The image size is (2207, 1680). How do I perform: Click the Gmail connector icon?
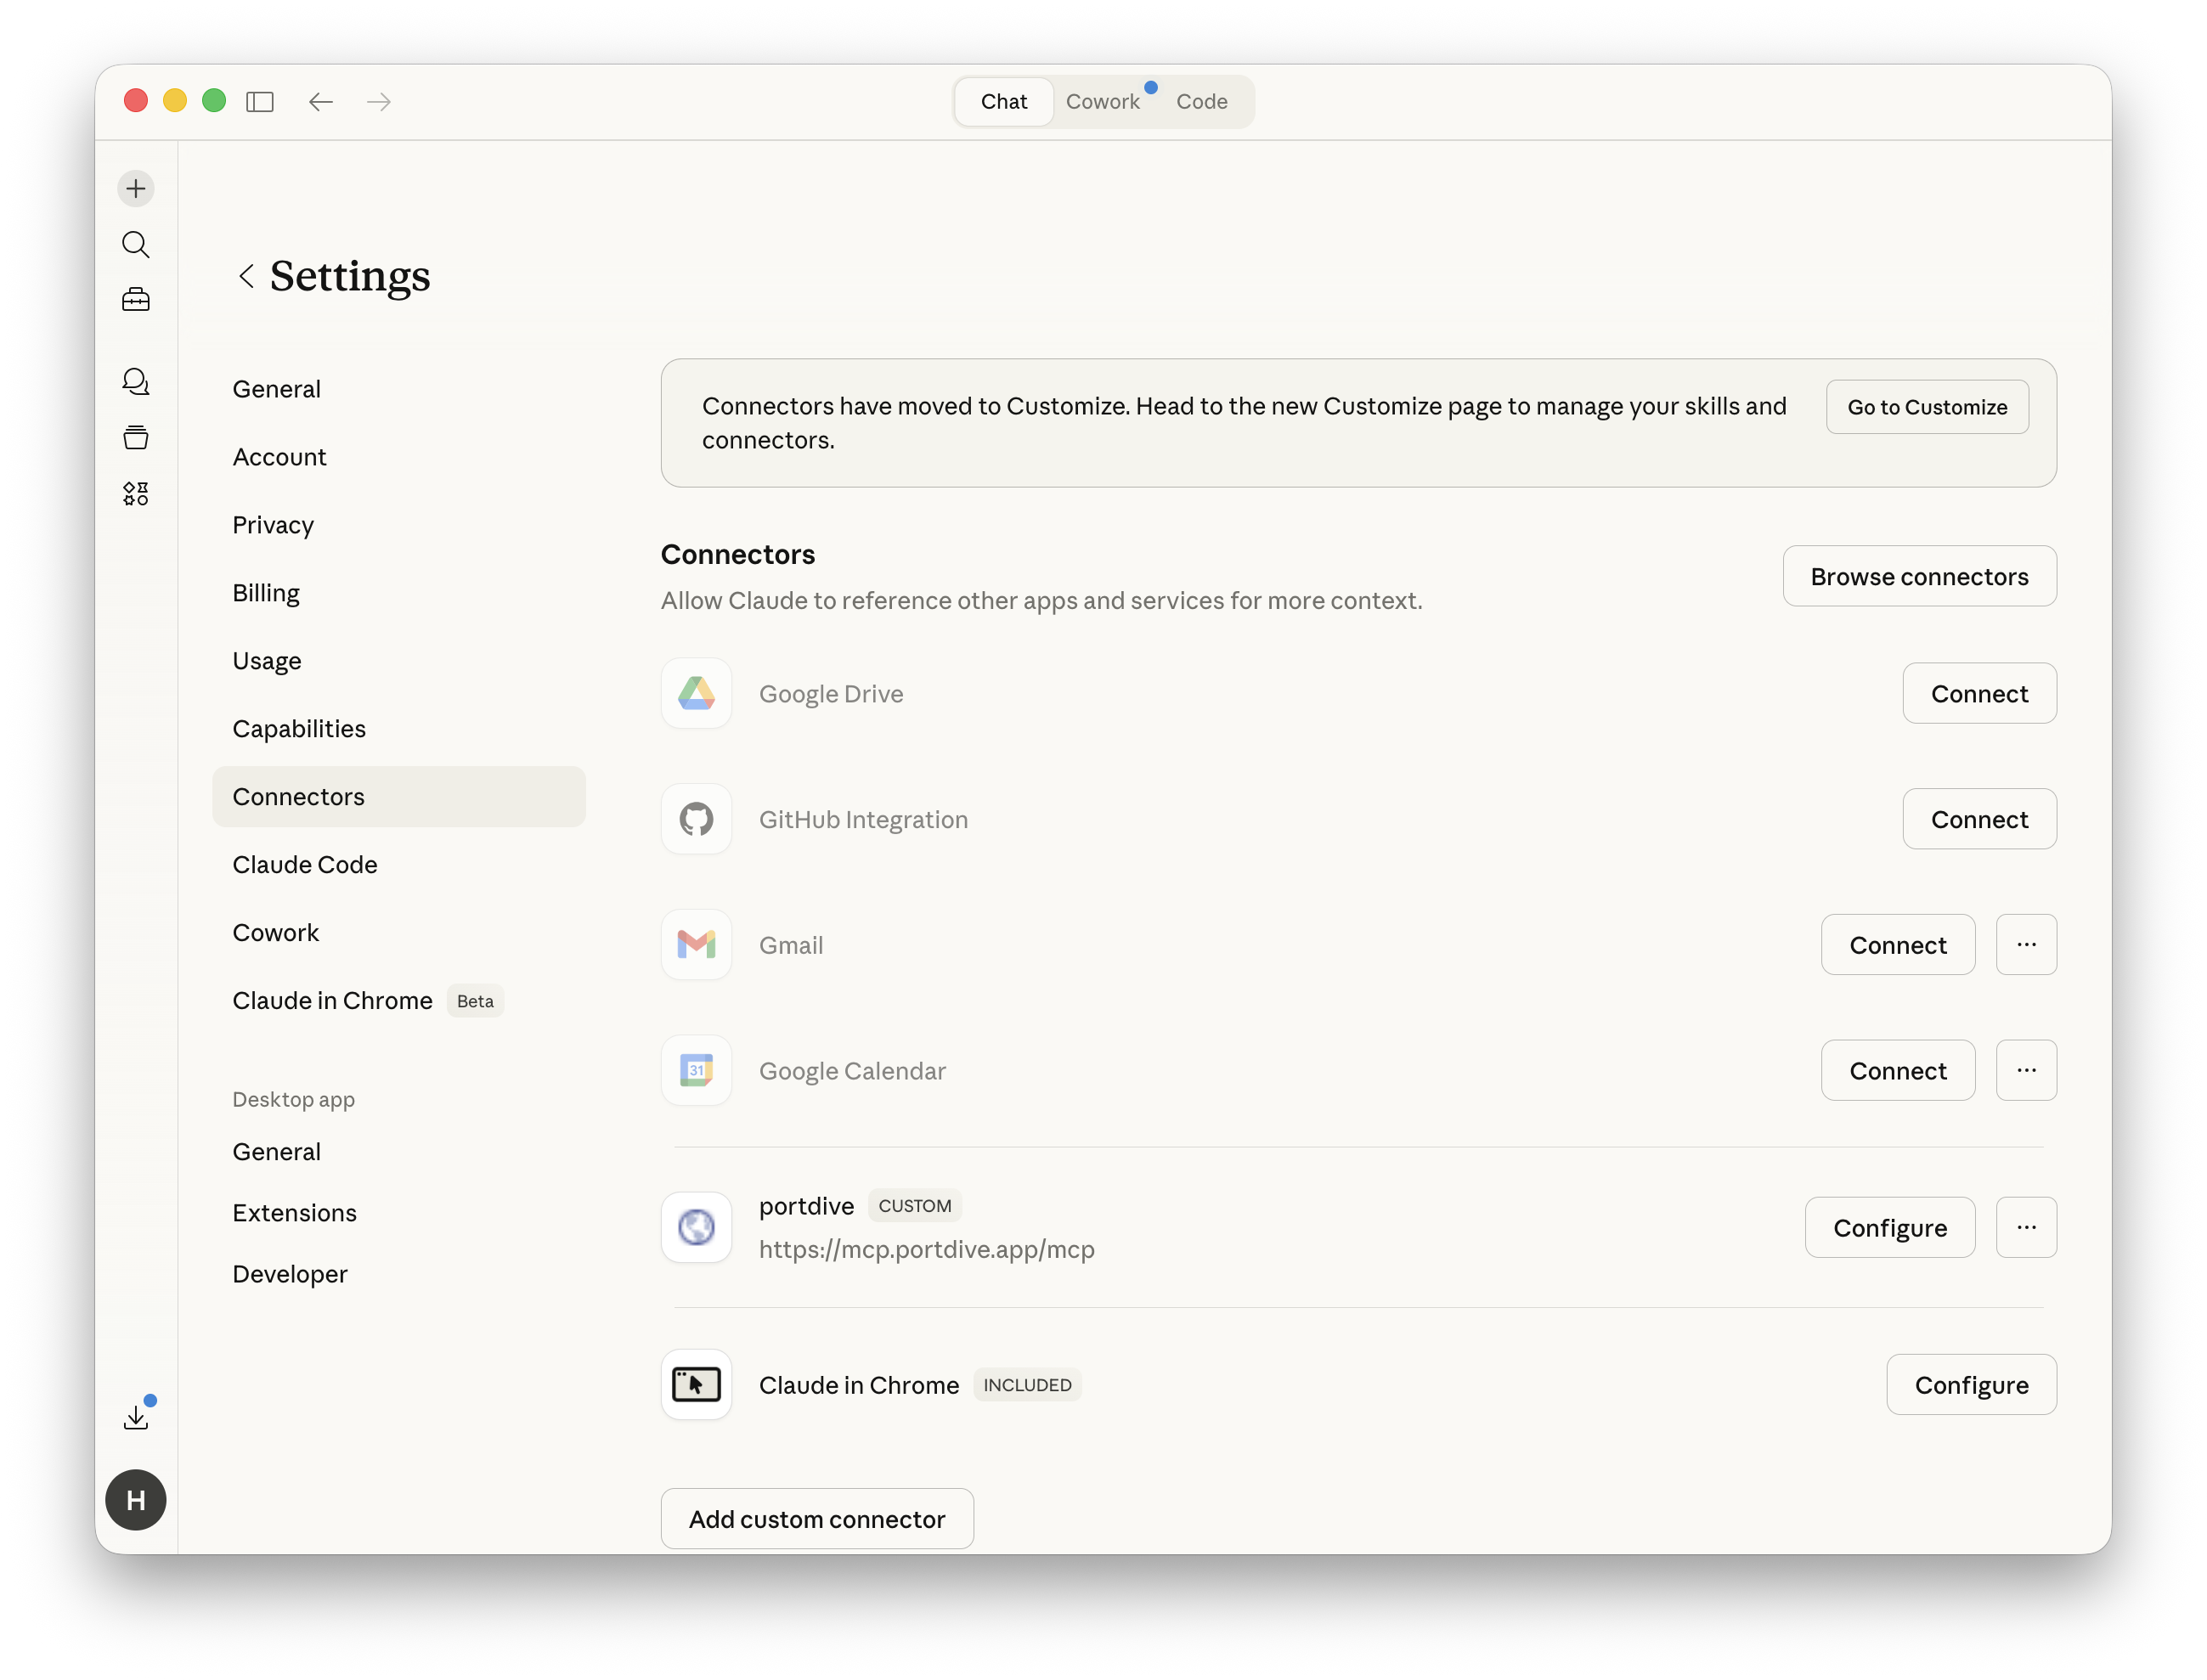[696, 945]
